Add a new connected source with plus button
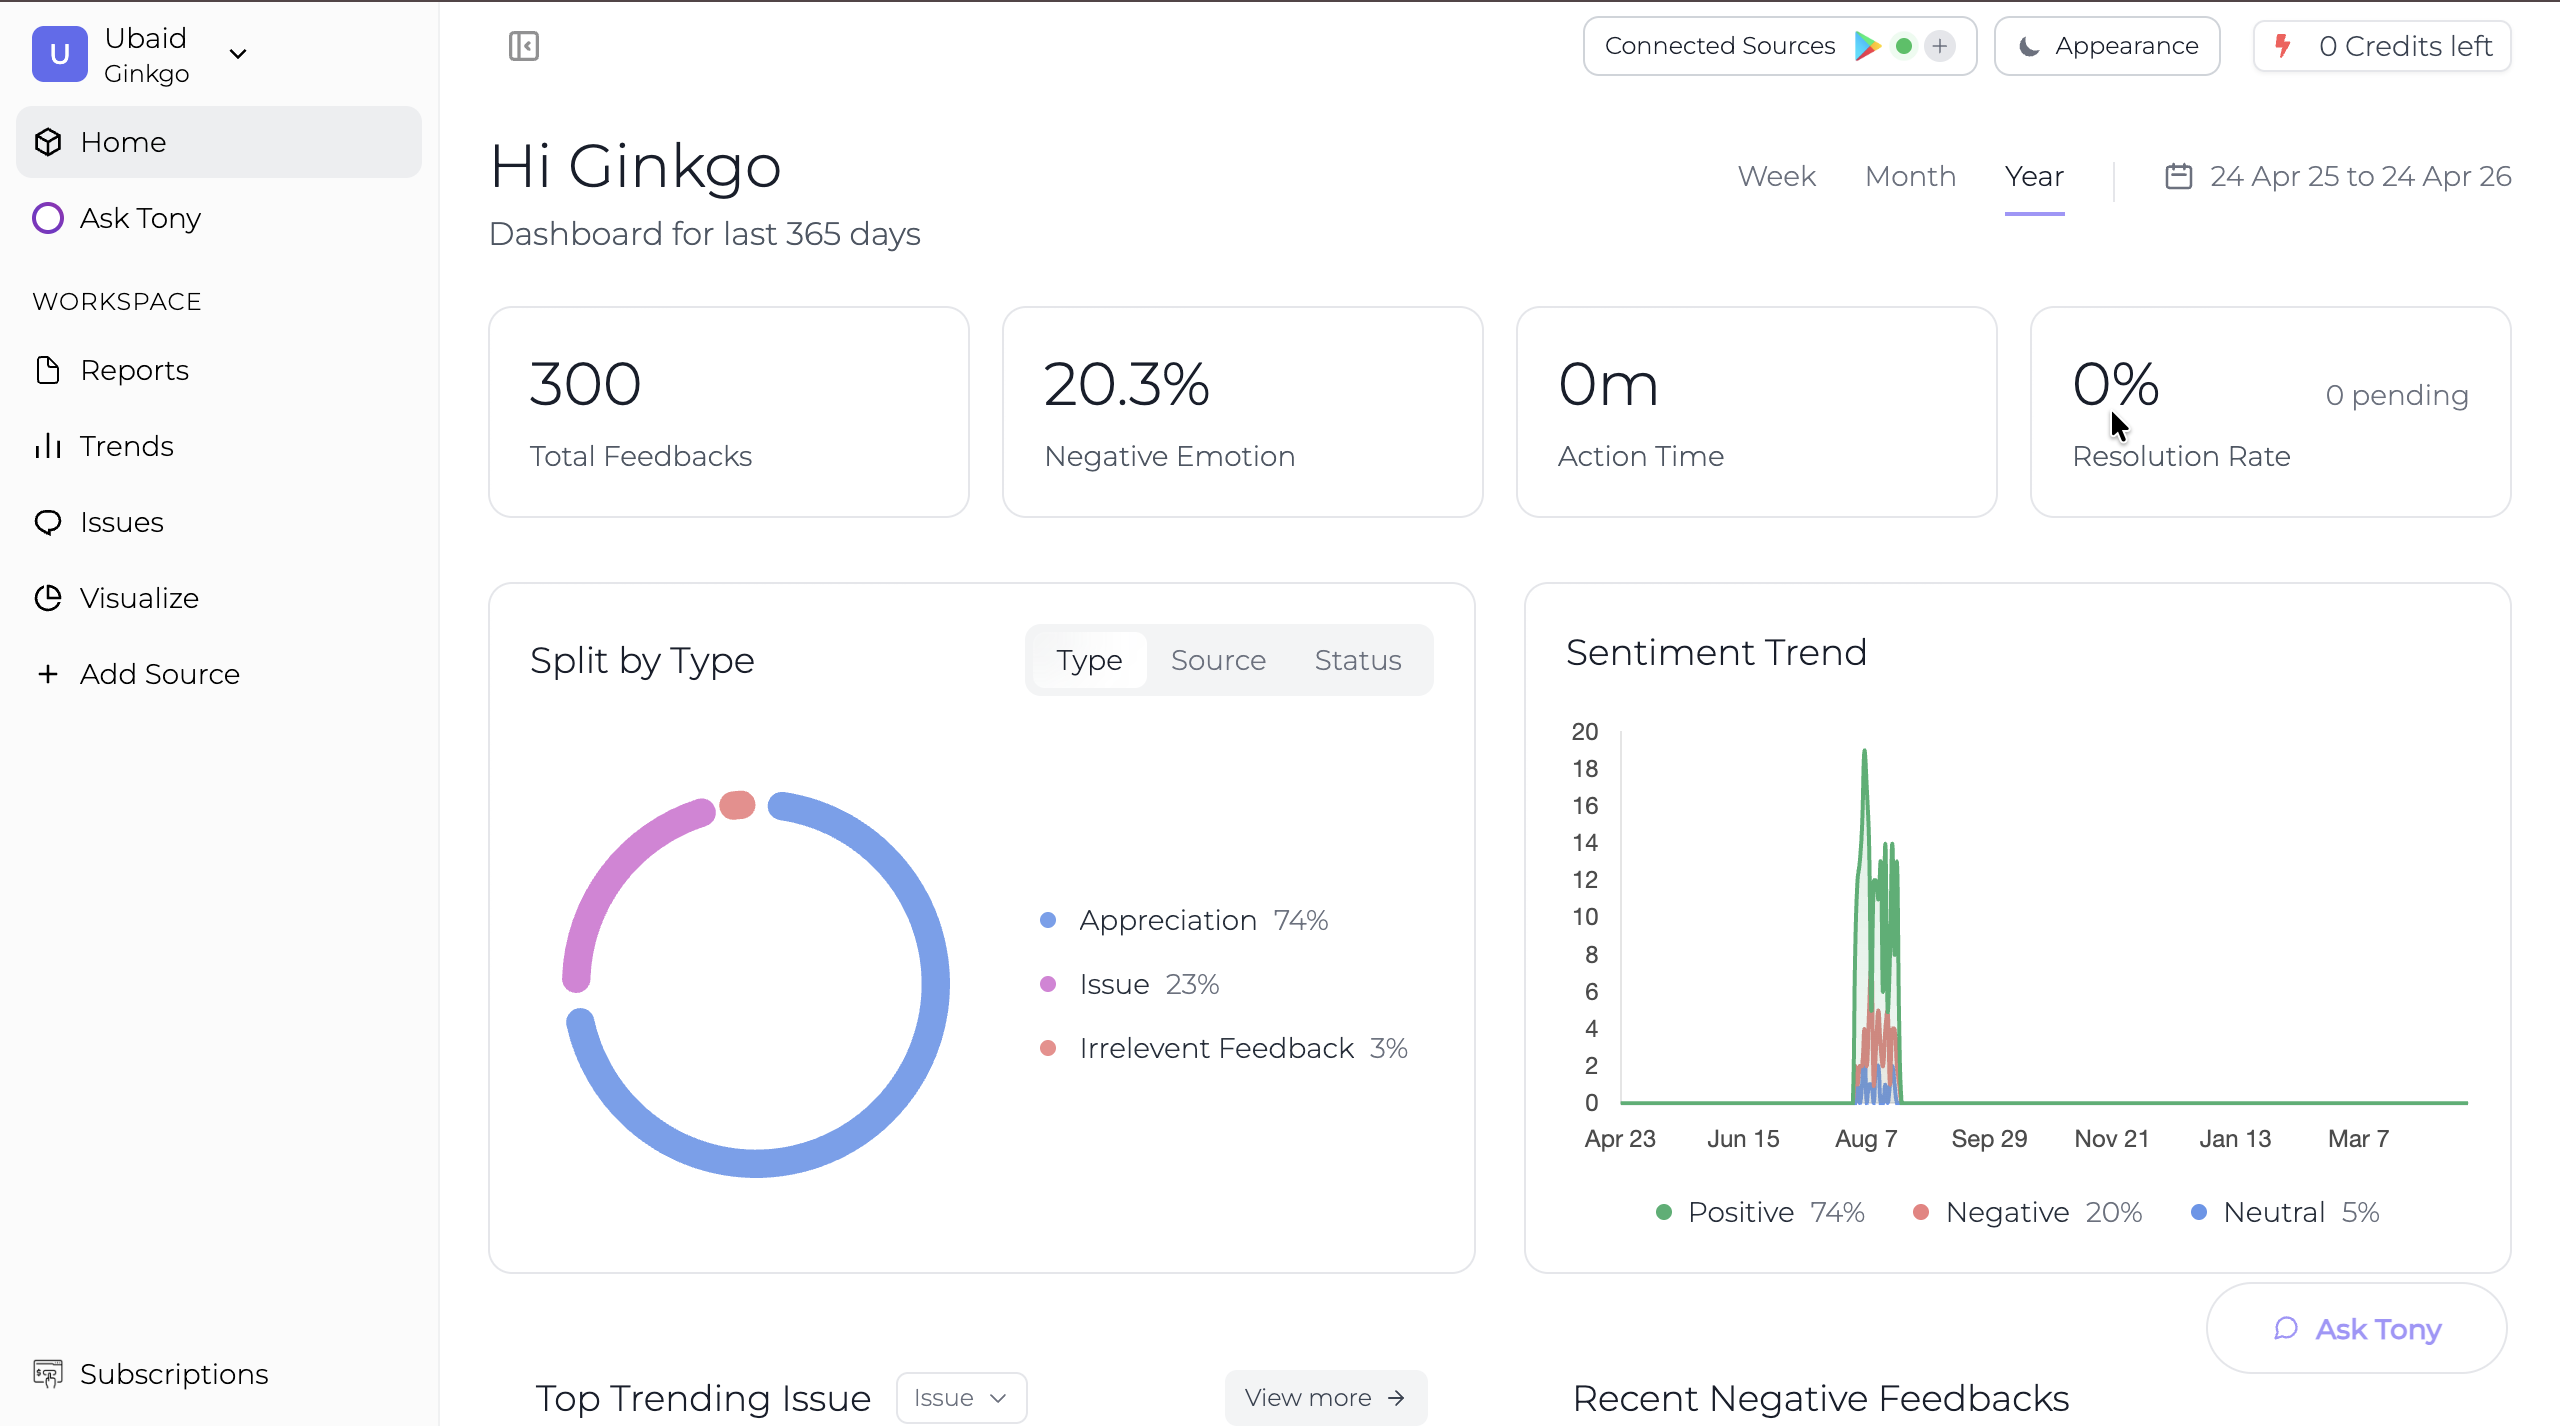 point(1940,45)
